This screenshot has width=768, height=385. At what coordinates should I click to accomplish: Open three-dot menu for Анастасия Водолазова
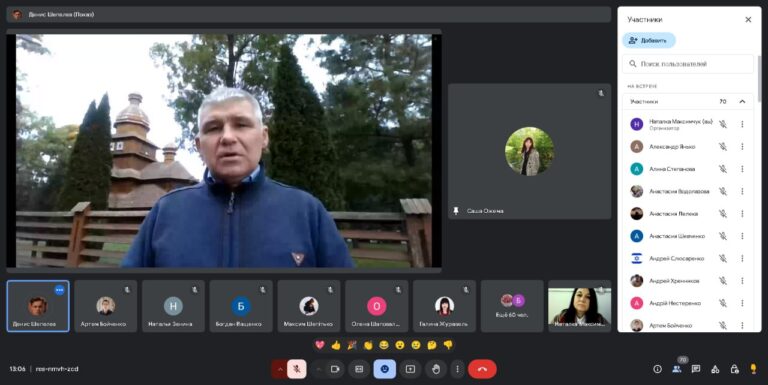point(743,191)
